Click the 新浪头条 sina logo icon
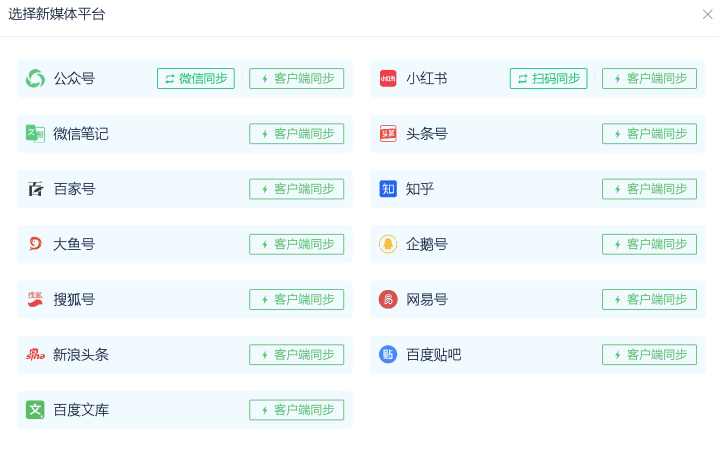The image size is (719, 454). pyautogui.click(x=35, y=354)
